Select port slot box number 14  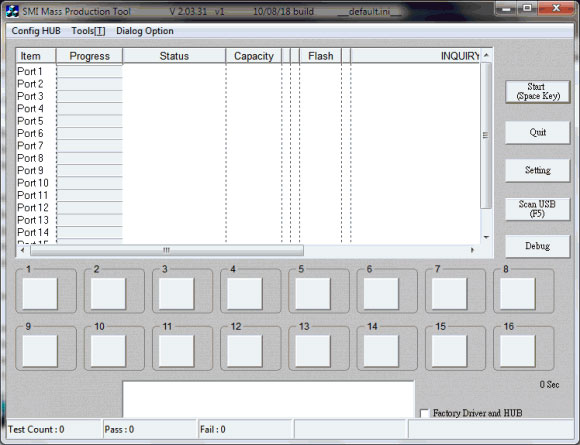381,351
